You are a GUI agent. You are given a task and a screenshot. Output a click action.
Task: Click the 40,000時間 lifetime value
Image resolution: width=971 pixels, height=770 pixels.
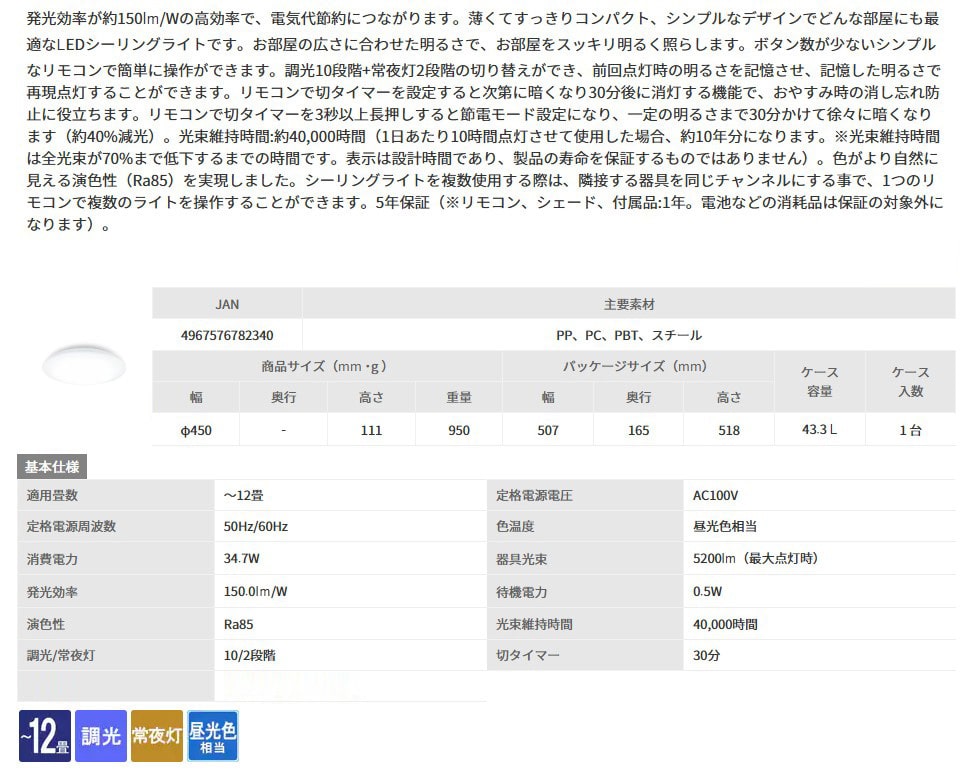point(725,624)
